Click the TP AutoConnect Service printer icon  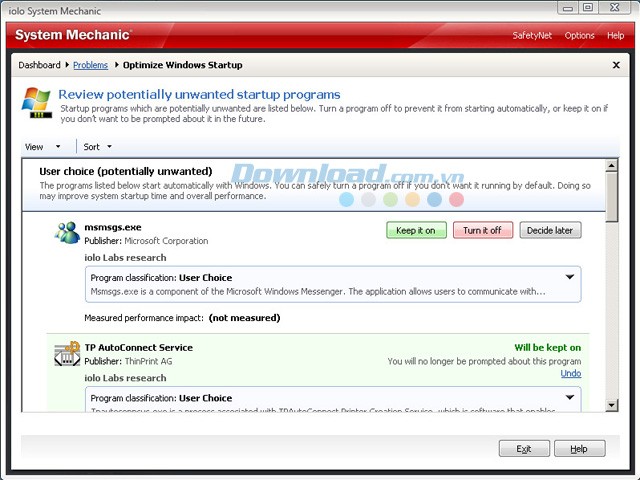[x=67, y=354]
